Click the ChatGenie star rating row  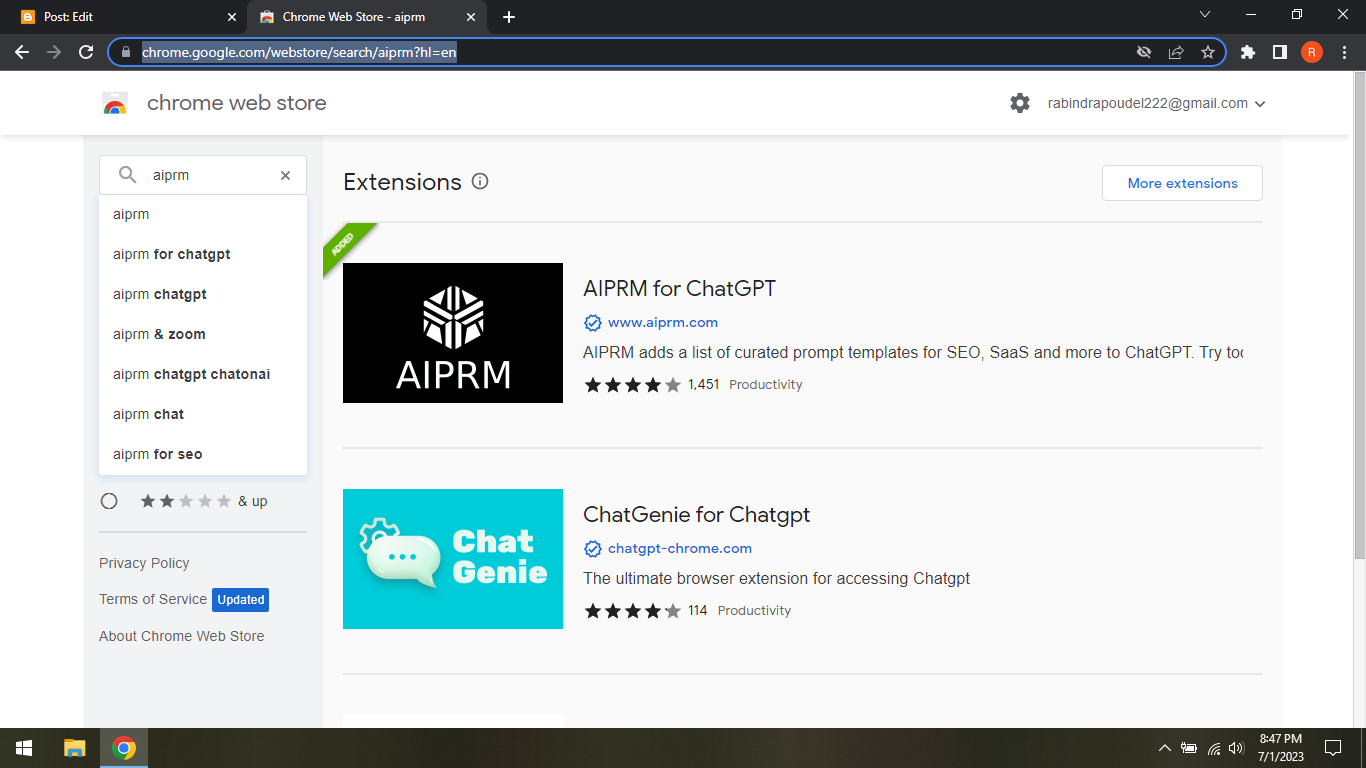(633, 611)
